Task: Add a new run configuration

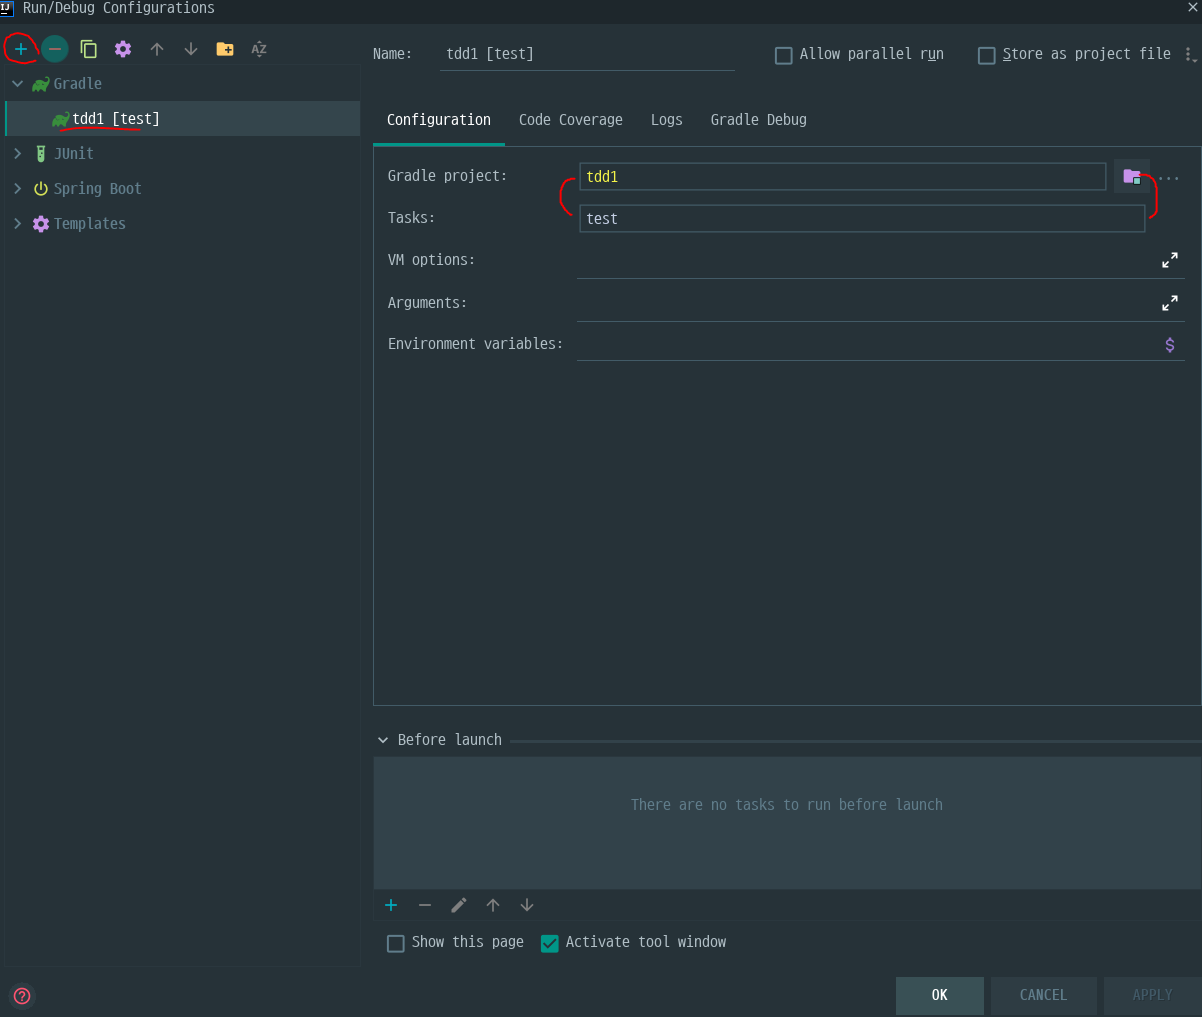Action: click(x=21, y=48)
